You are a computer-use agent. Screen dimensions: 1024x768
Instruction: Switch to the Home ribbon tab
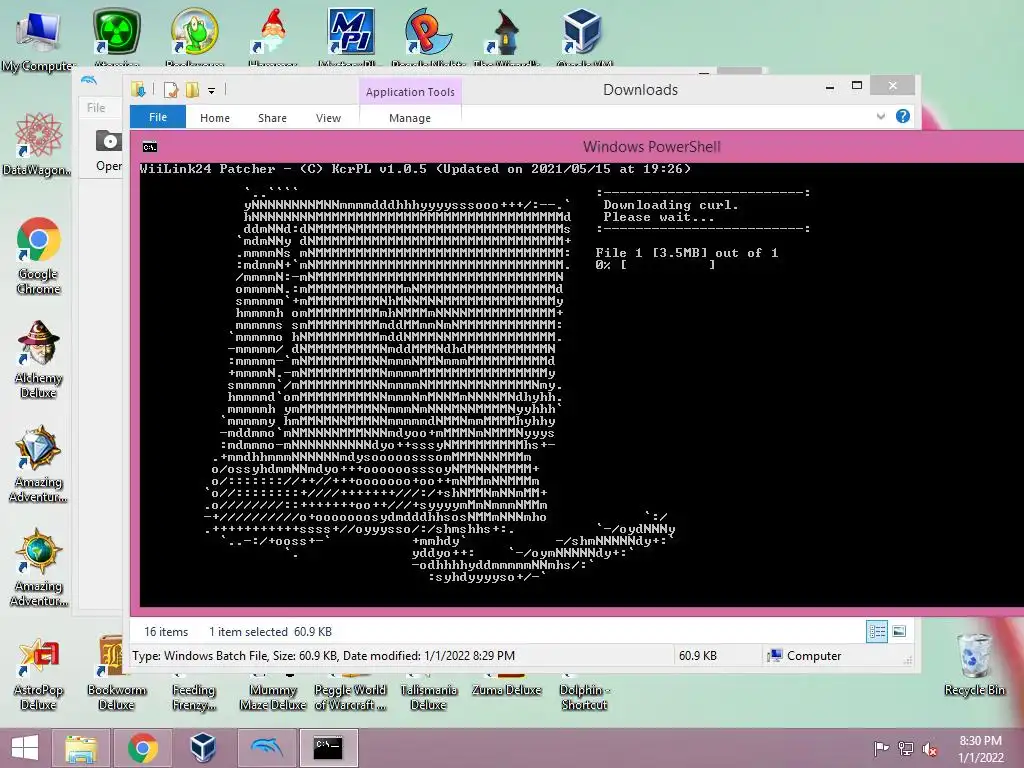(215, 118)
